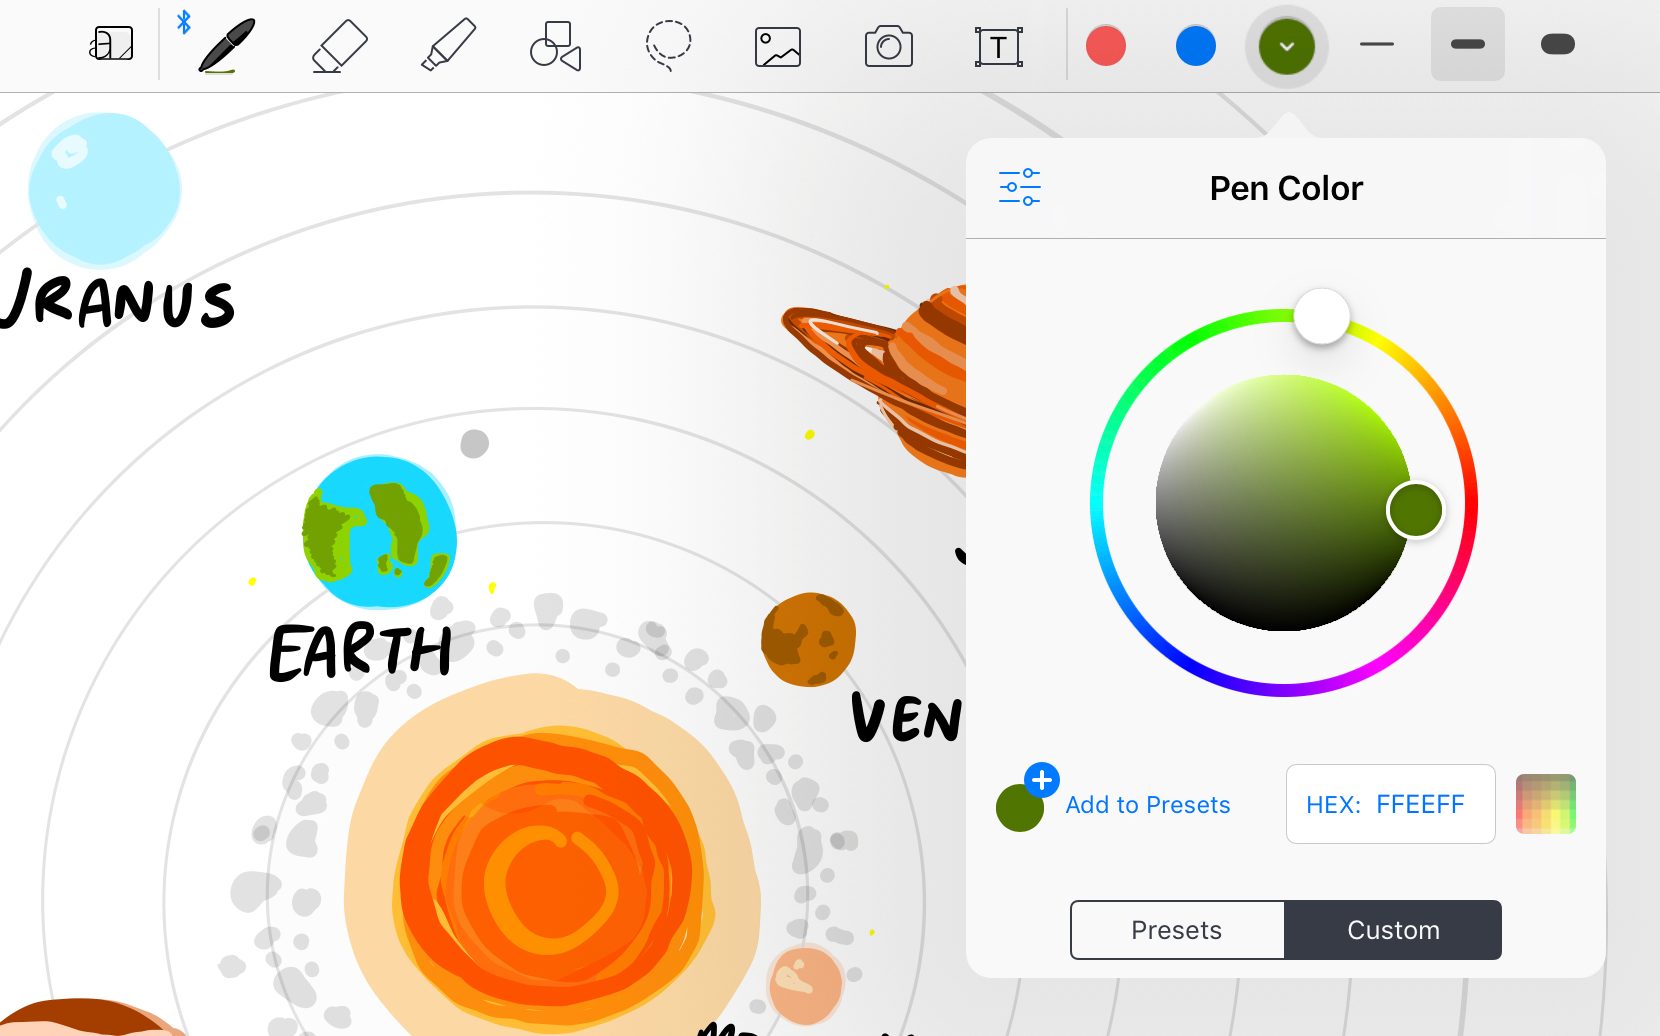This screenshot has height=1036, width=1660.
Task: Select the Text box tool
Action: [x=998, y=47]
